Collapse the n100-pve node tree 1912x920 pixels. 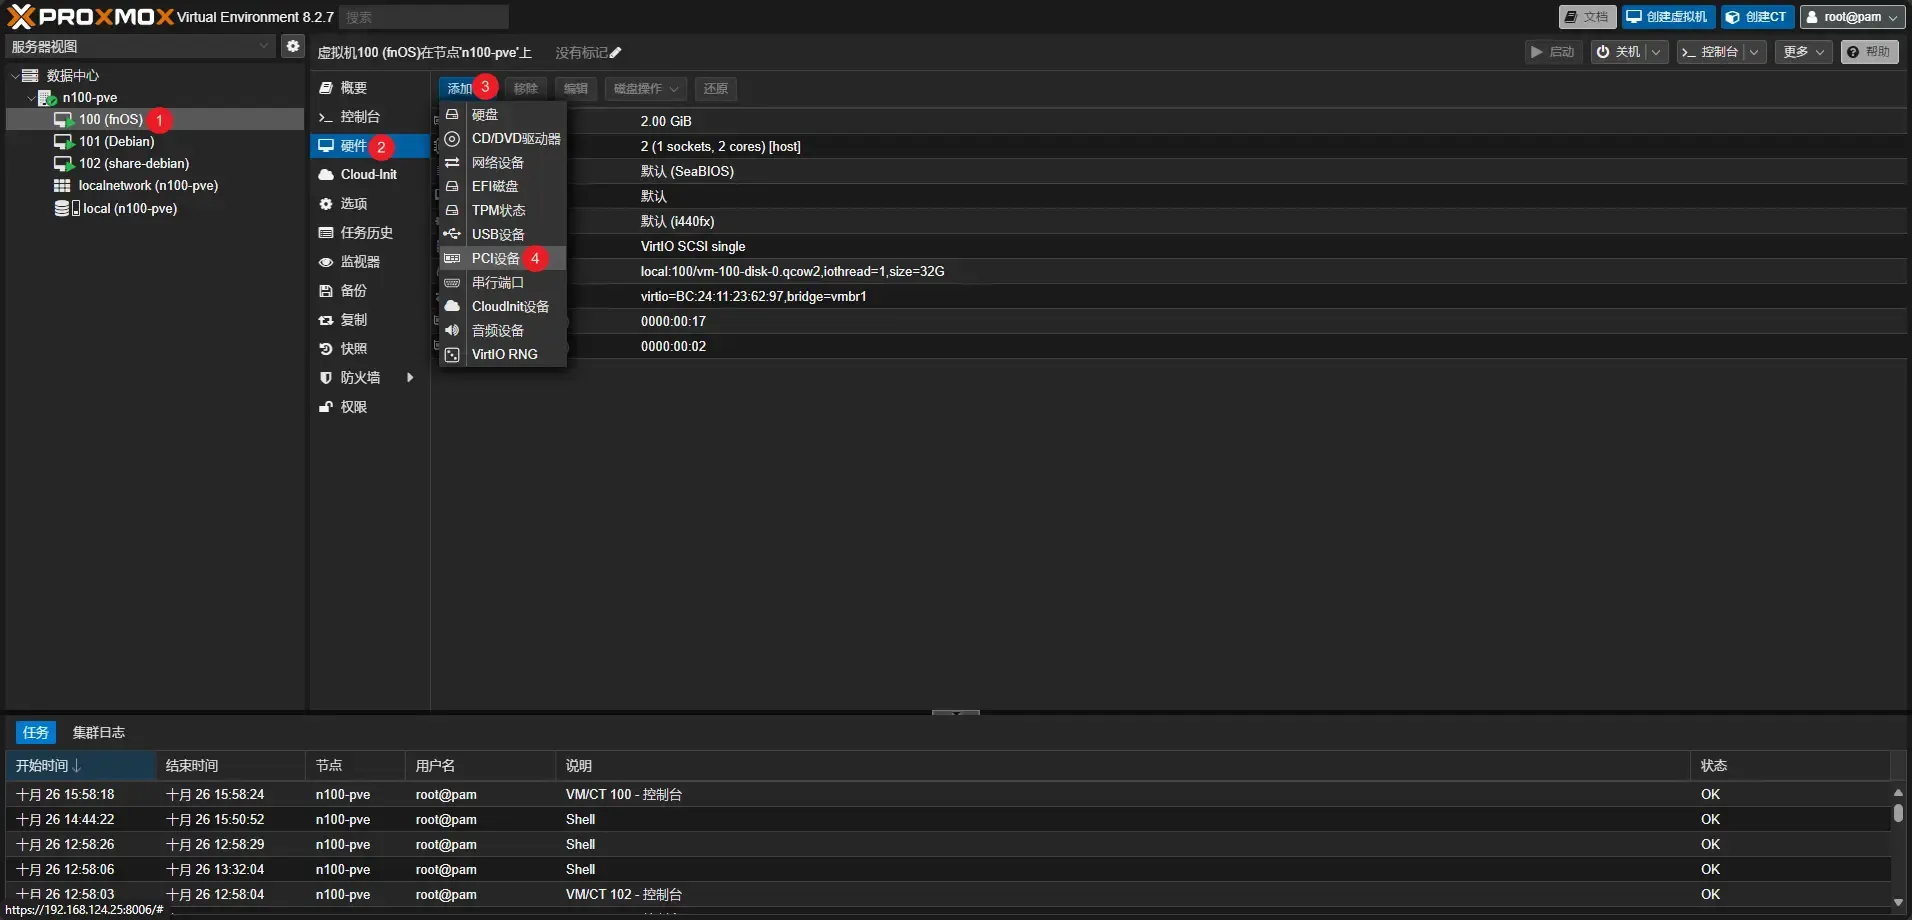point(30,98)
